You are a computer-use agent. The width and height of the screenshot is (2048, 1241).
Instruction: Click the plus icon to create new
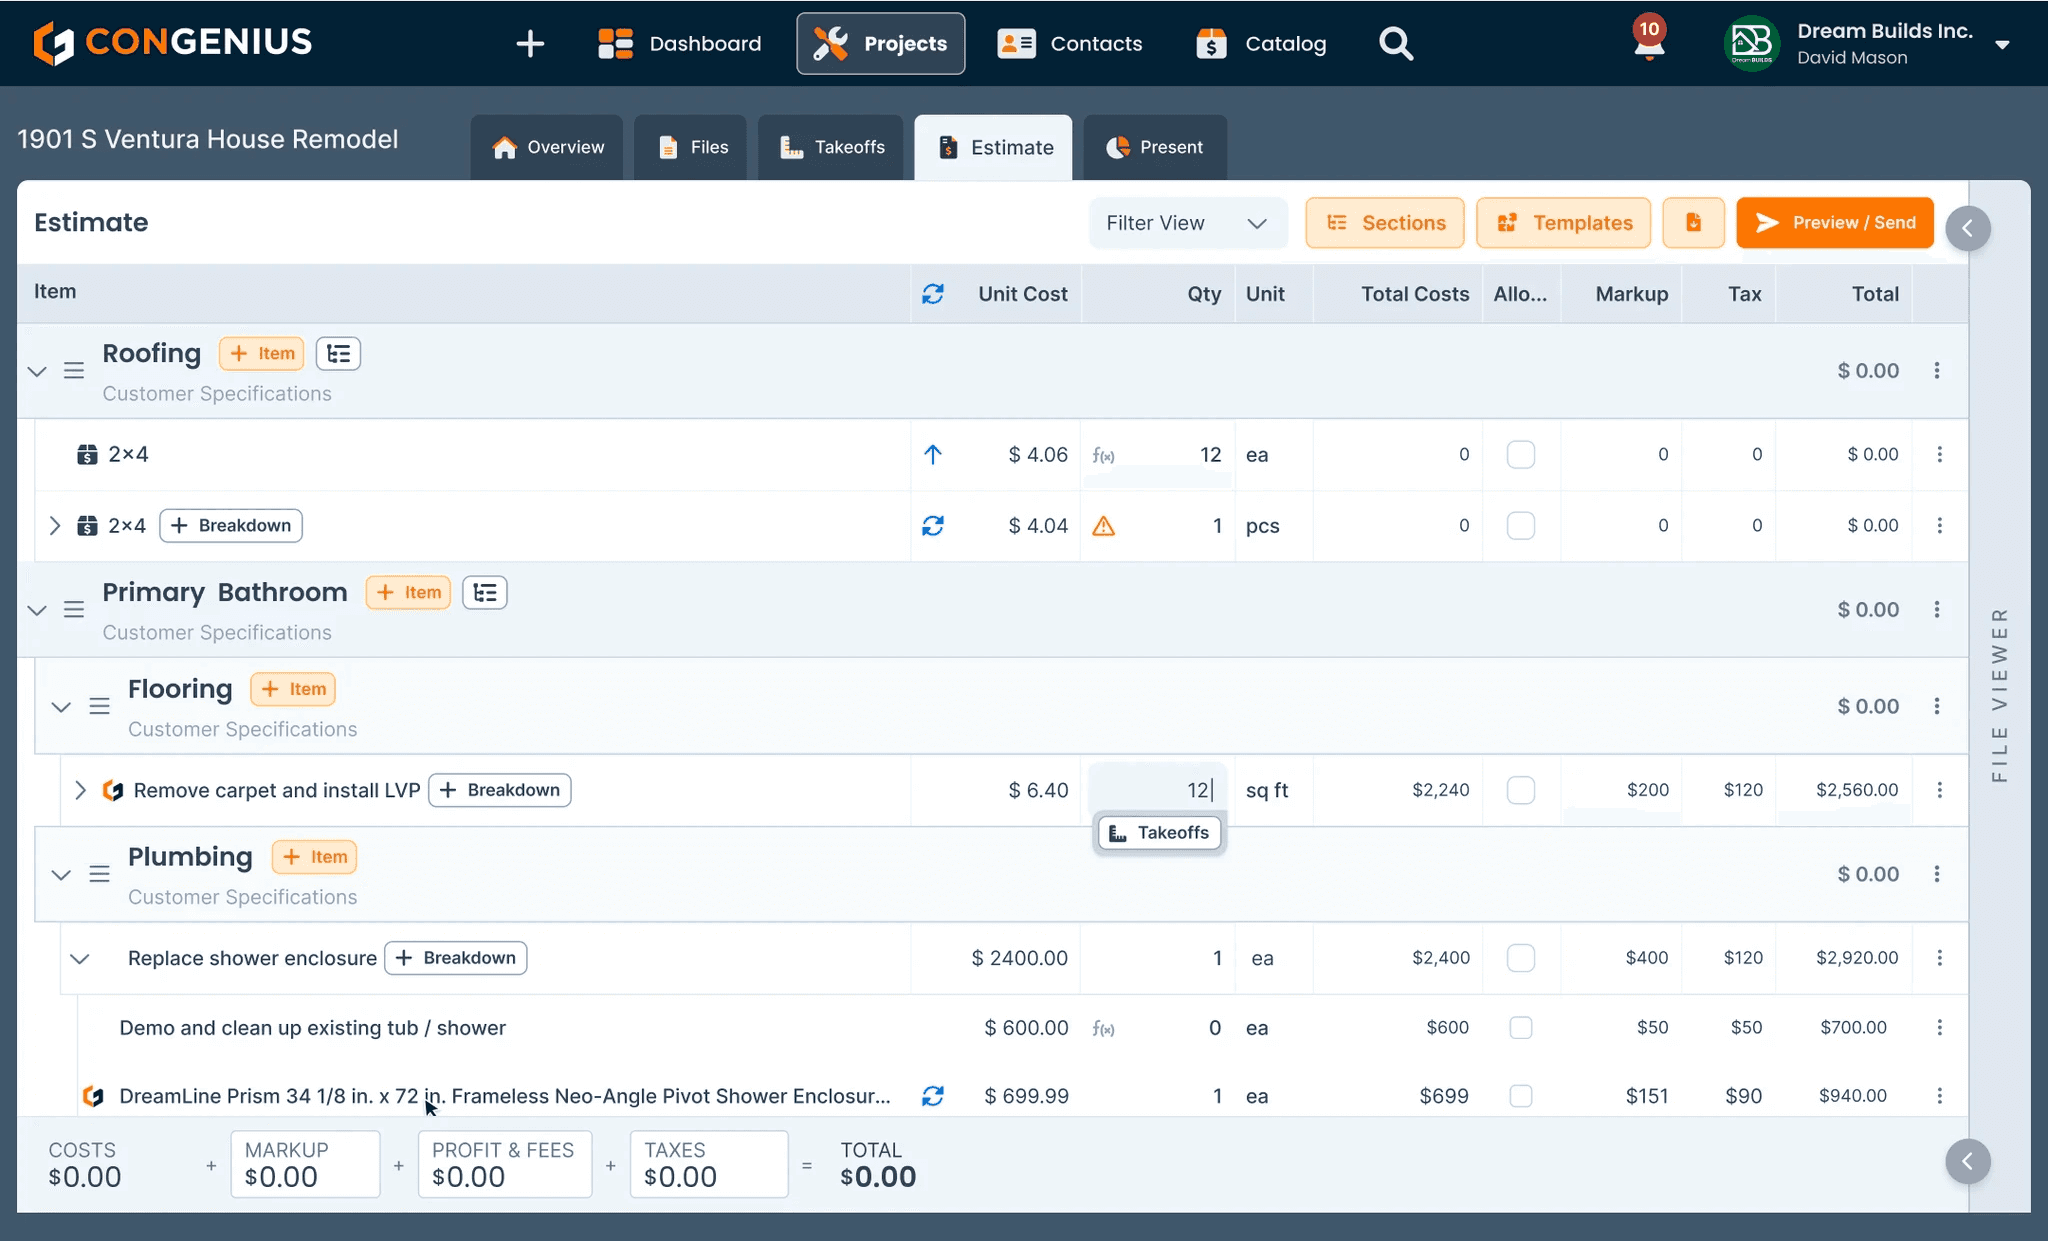point(530,43)
